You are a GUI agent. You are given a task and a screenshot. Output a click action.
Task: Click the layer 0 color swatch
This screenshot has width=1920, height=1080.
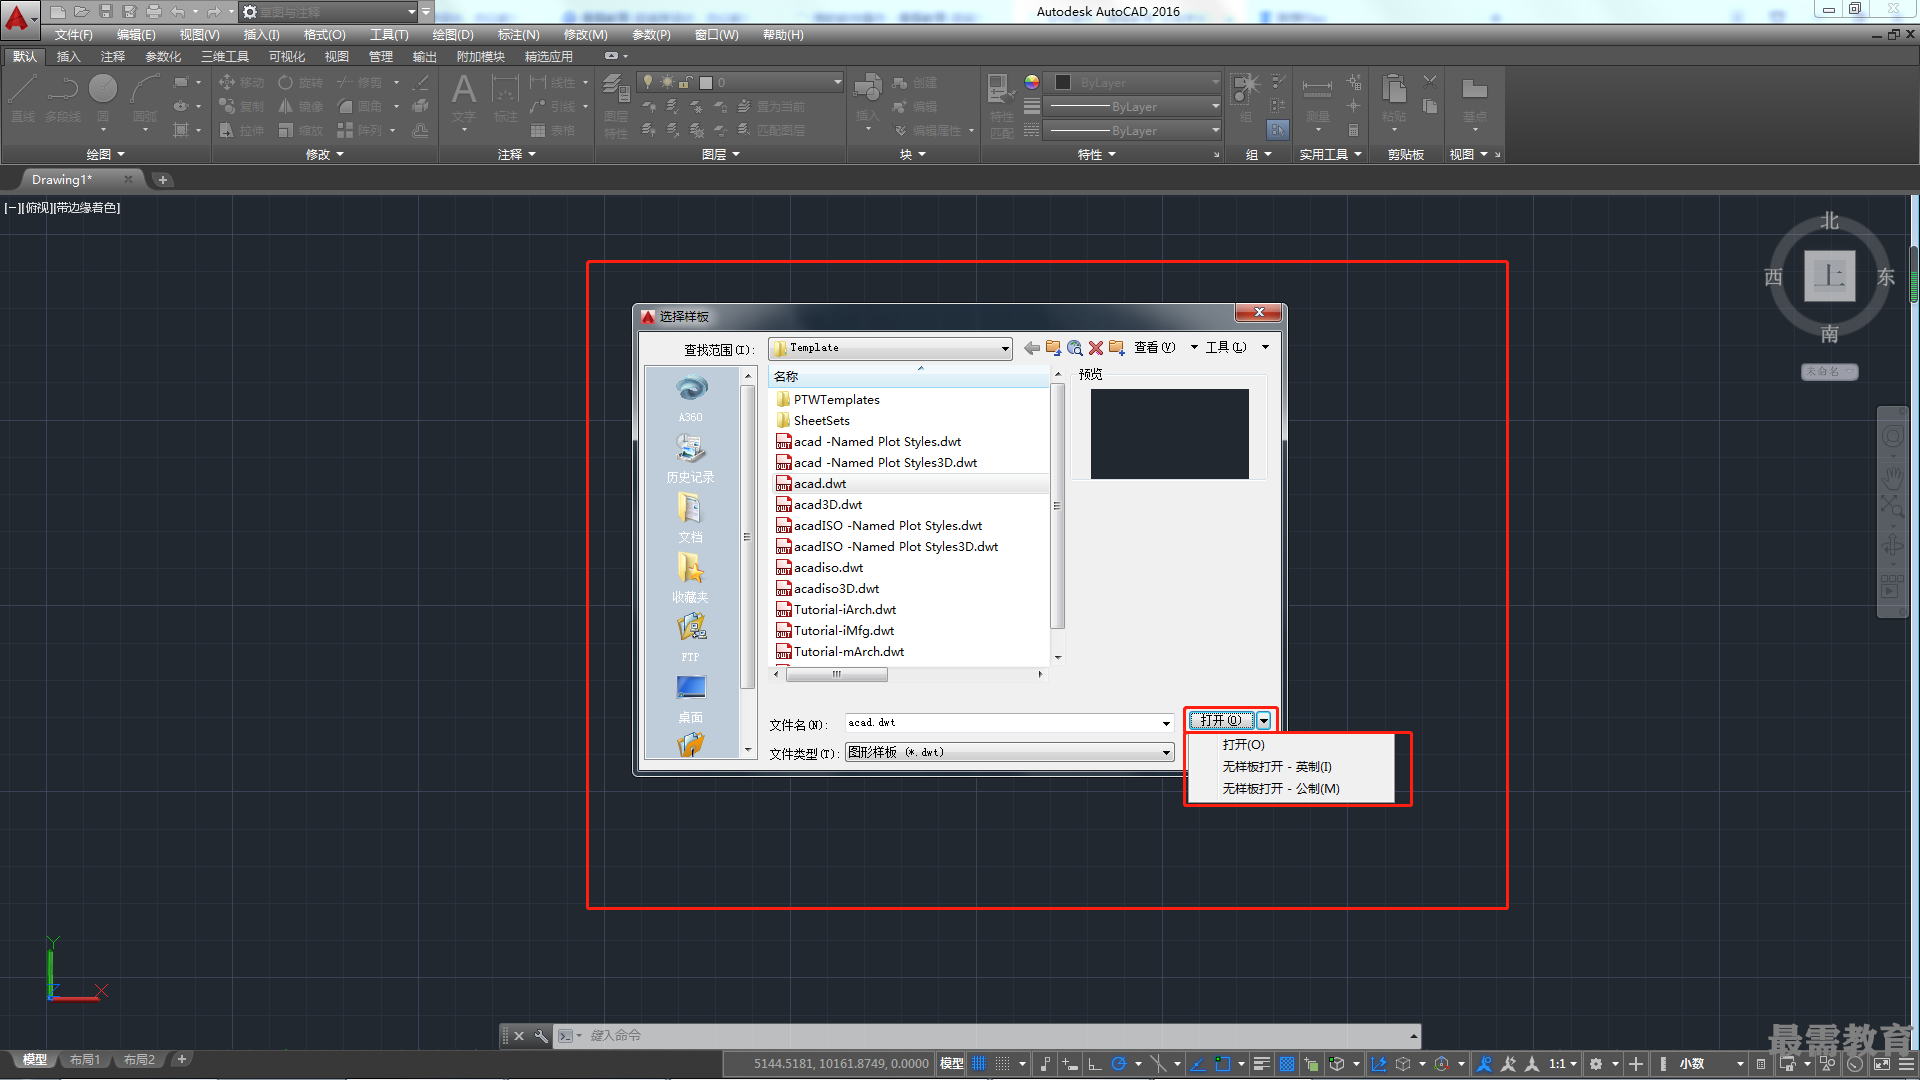[706, 82]
